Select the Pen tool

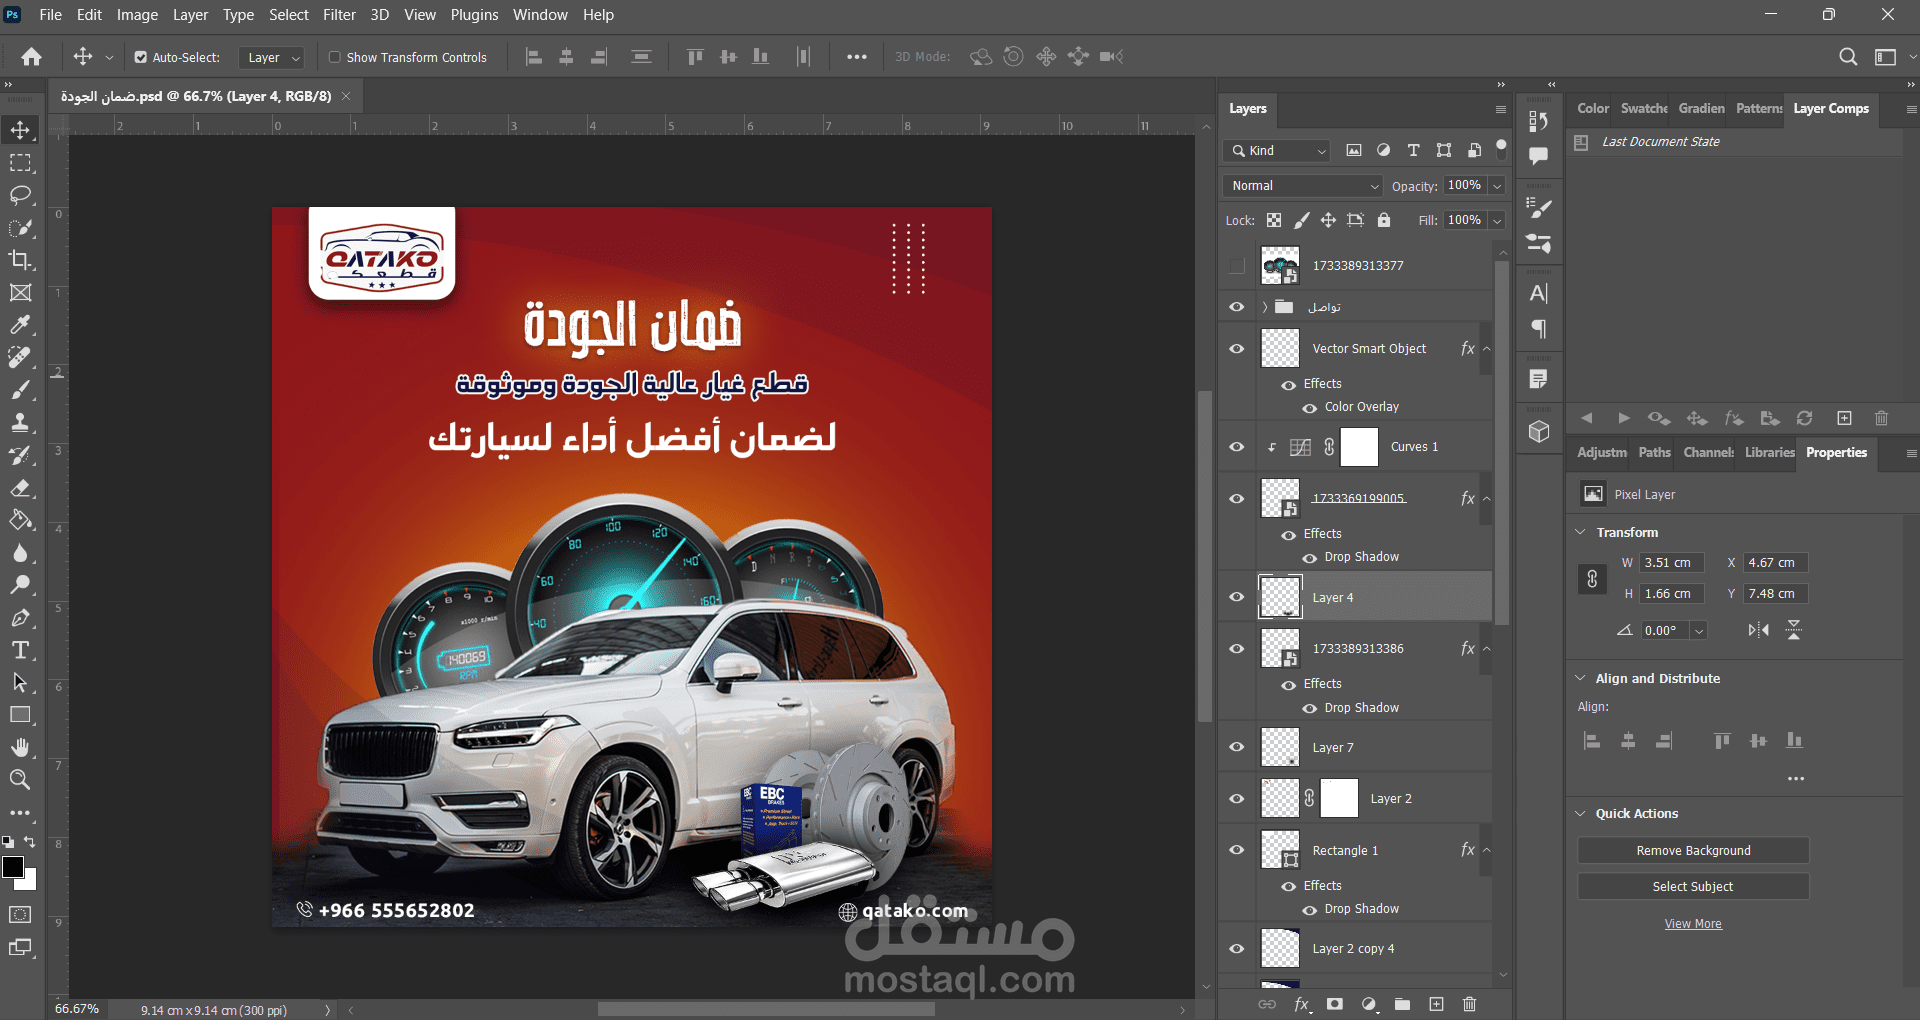click(20, 618)
